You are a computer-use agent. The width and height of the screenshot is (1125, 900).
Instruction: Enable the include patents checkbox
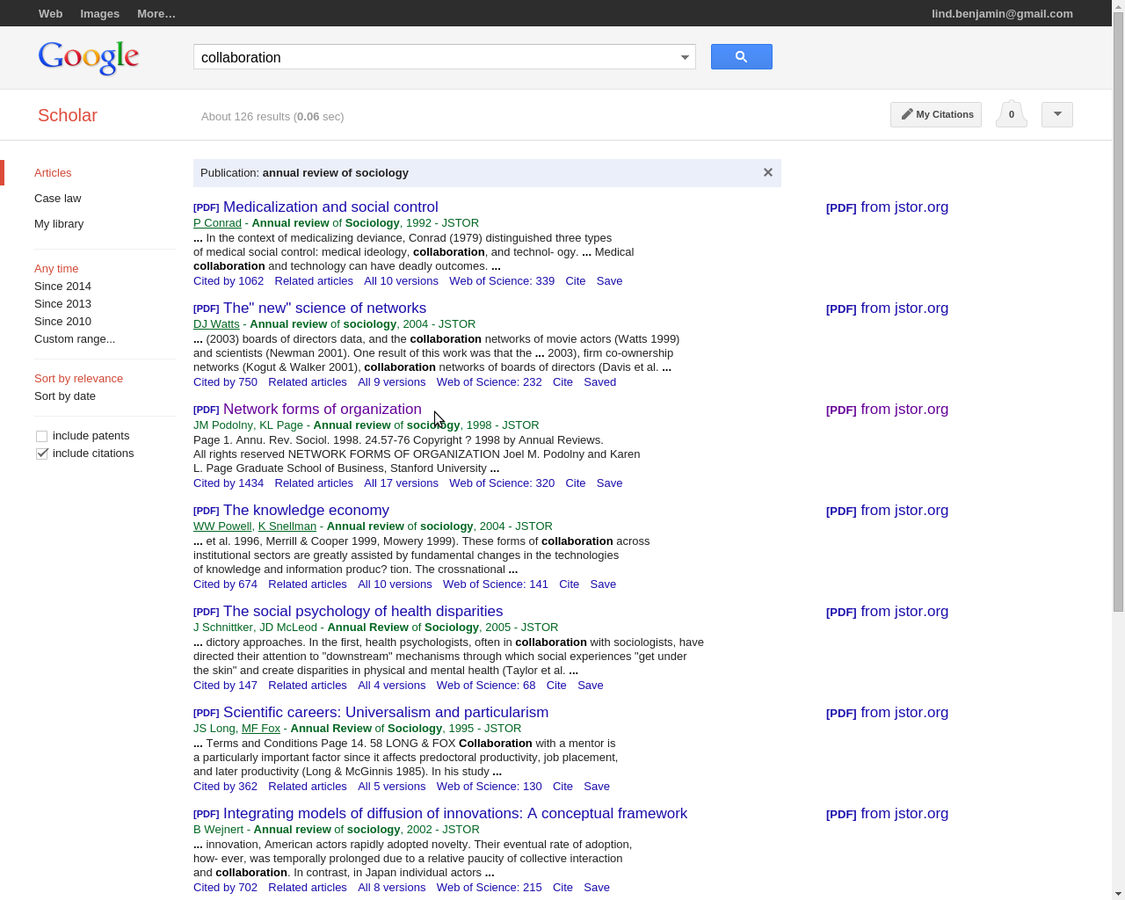[42, 436]
